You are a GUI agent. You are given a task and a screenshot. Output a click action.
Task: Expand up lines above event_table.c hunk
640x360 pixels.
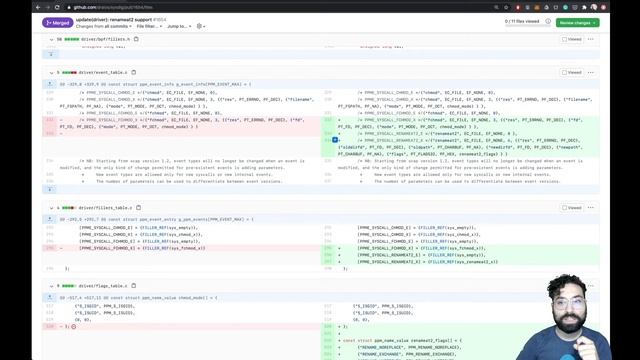coord(50,84)
